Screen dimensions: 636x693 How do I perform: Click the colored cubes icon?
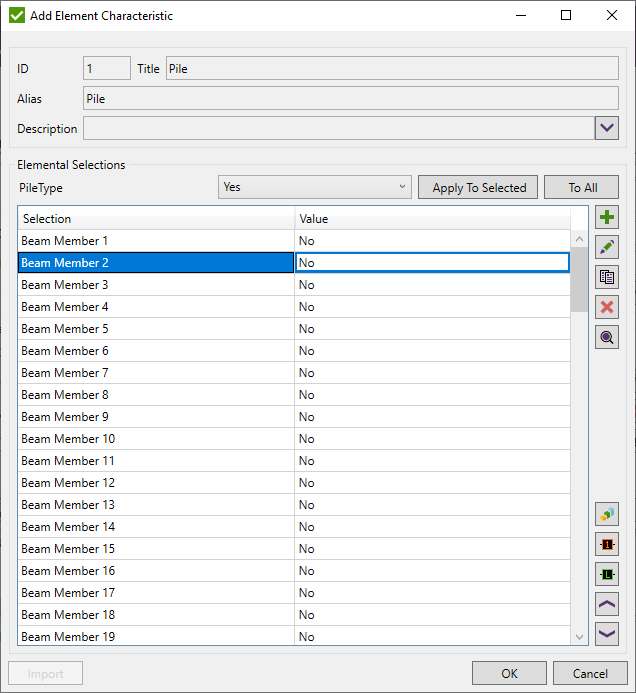[x=607, y=514]
